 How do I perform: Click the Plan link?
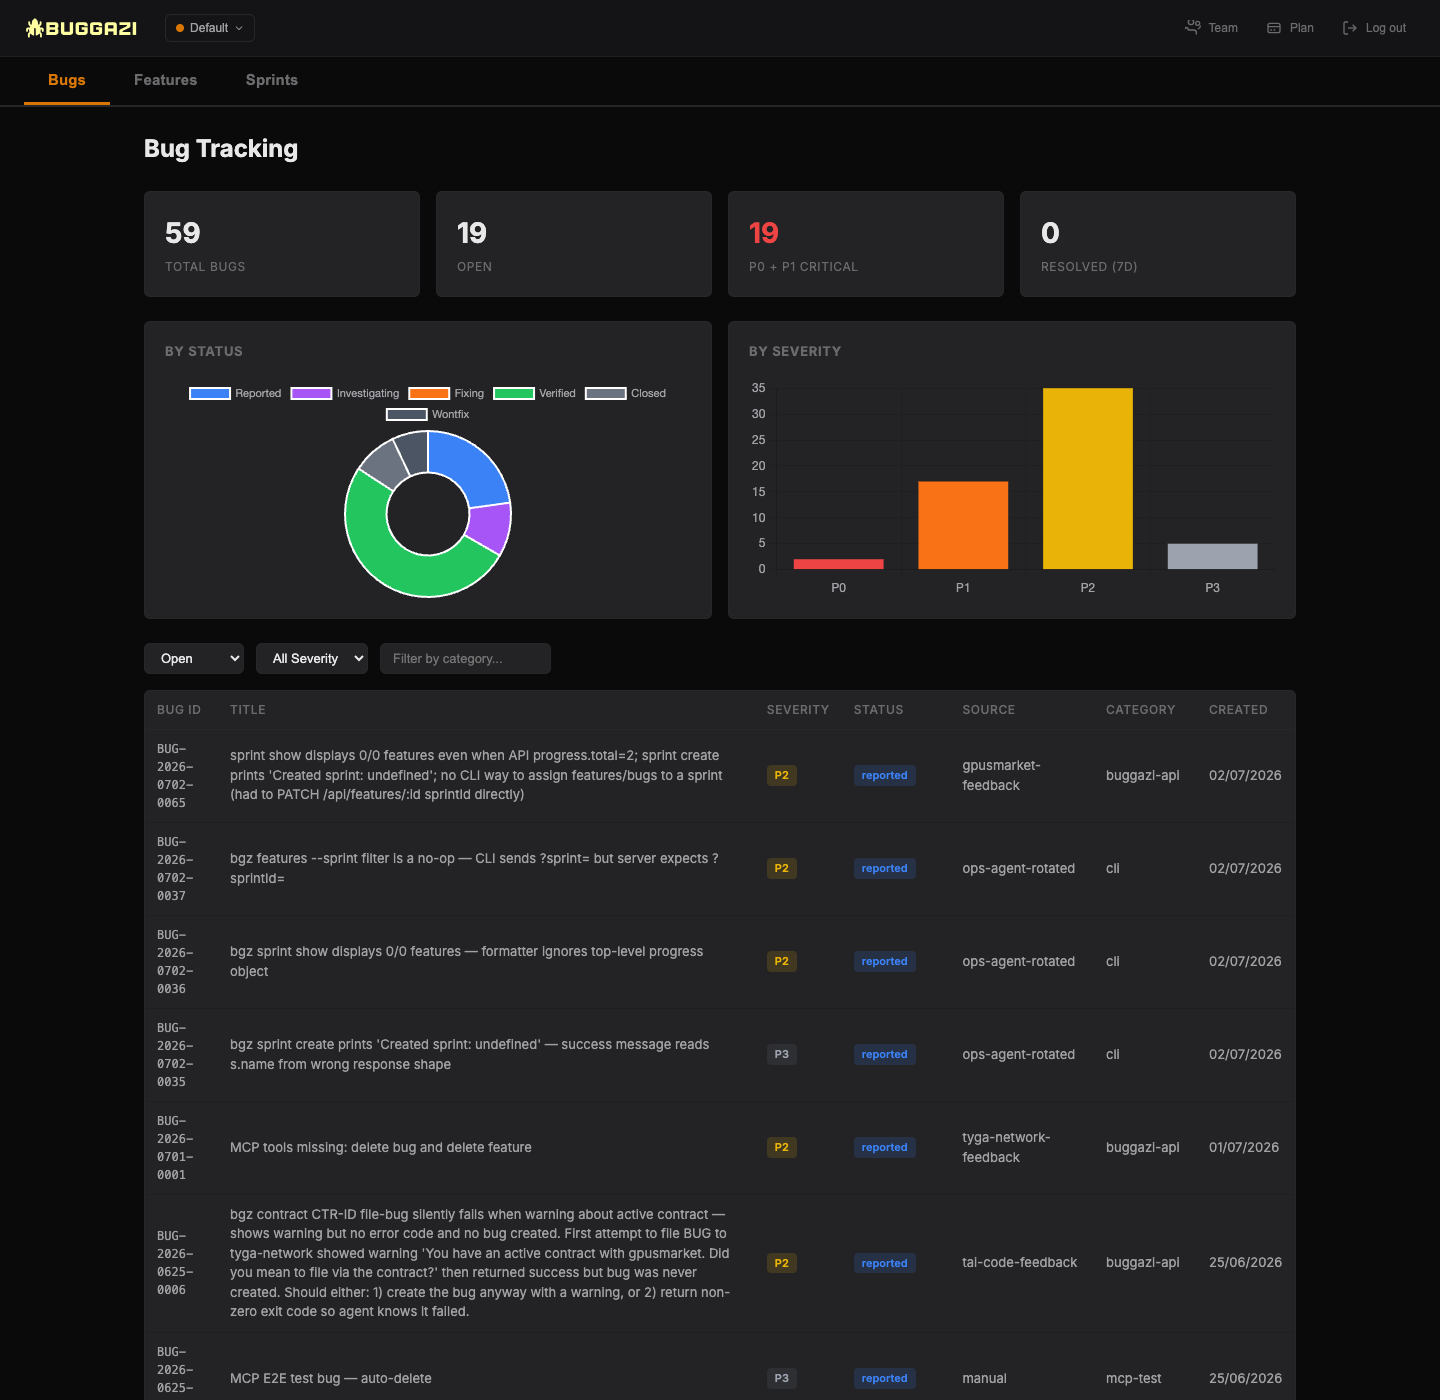coord(1290,28)
